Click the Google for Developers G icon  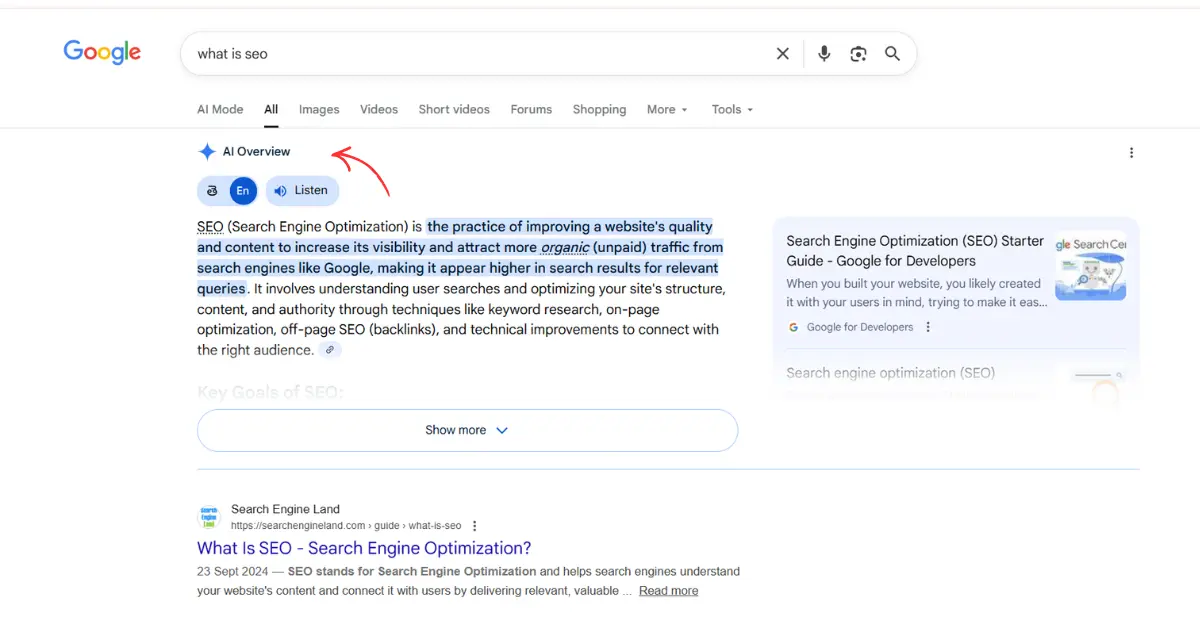point(793,327)
